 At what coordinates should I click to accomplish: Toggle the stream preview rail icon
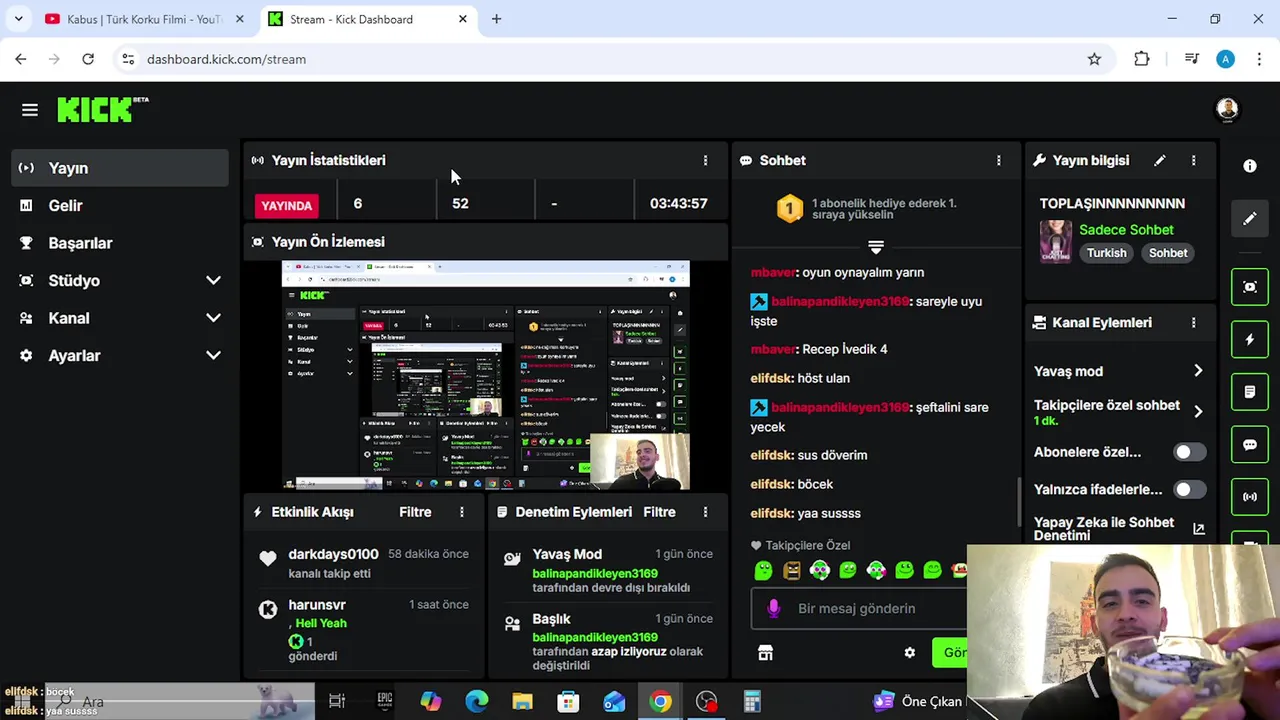1250,287
